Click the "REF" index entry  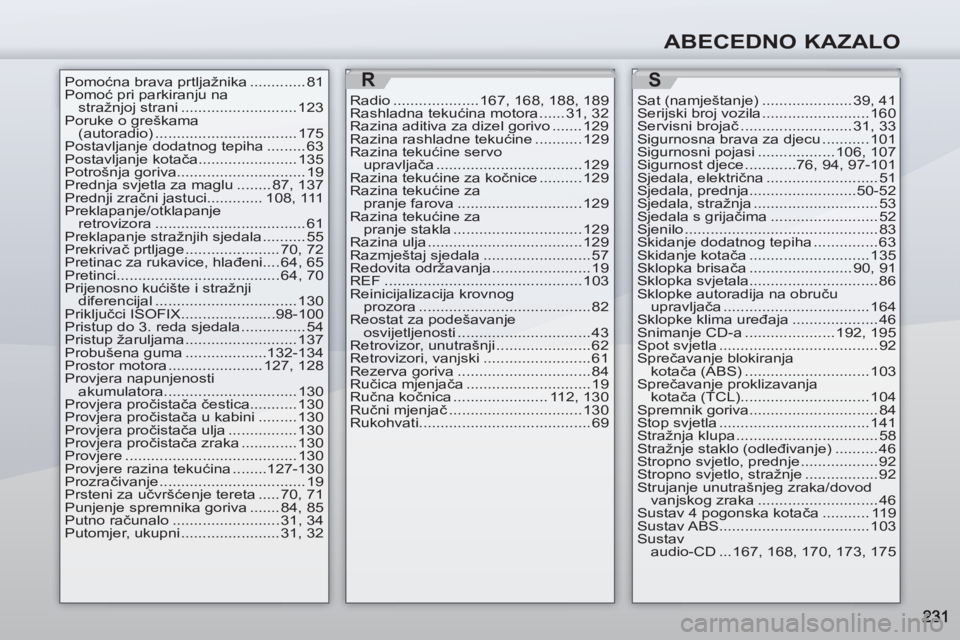point(479,281)
